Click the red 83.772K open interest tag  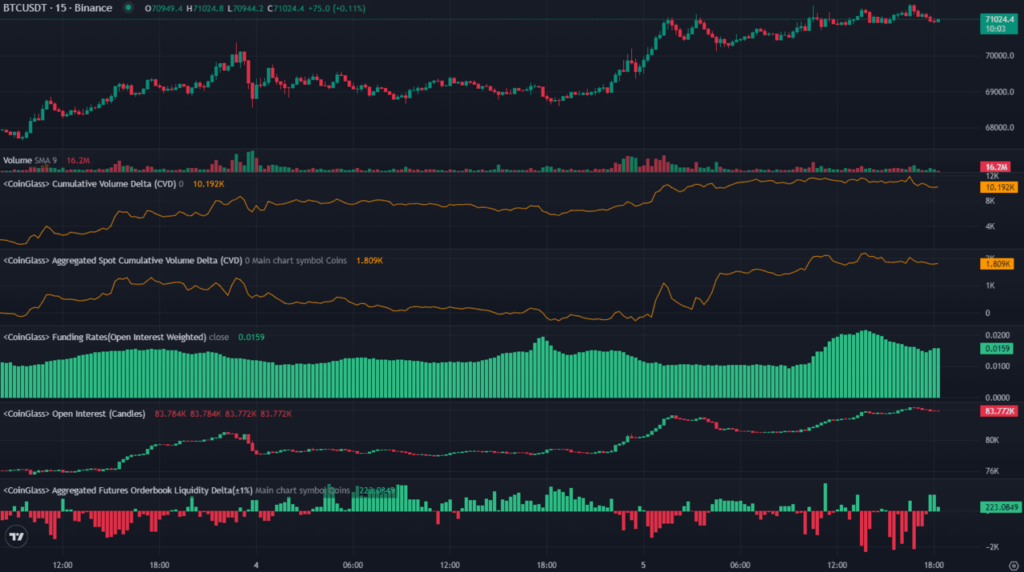click(x=999, y=411)
